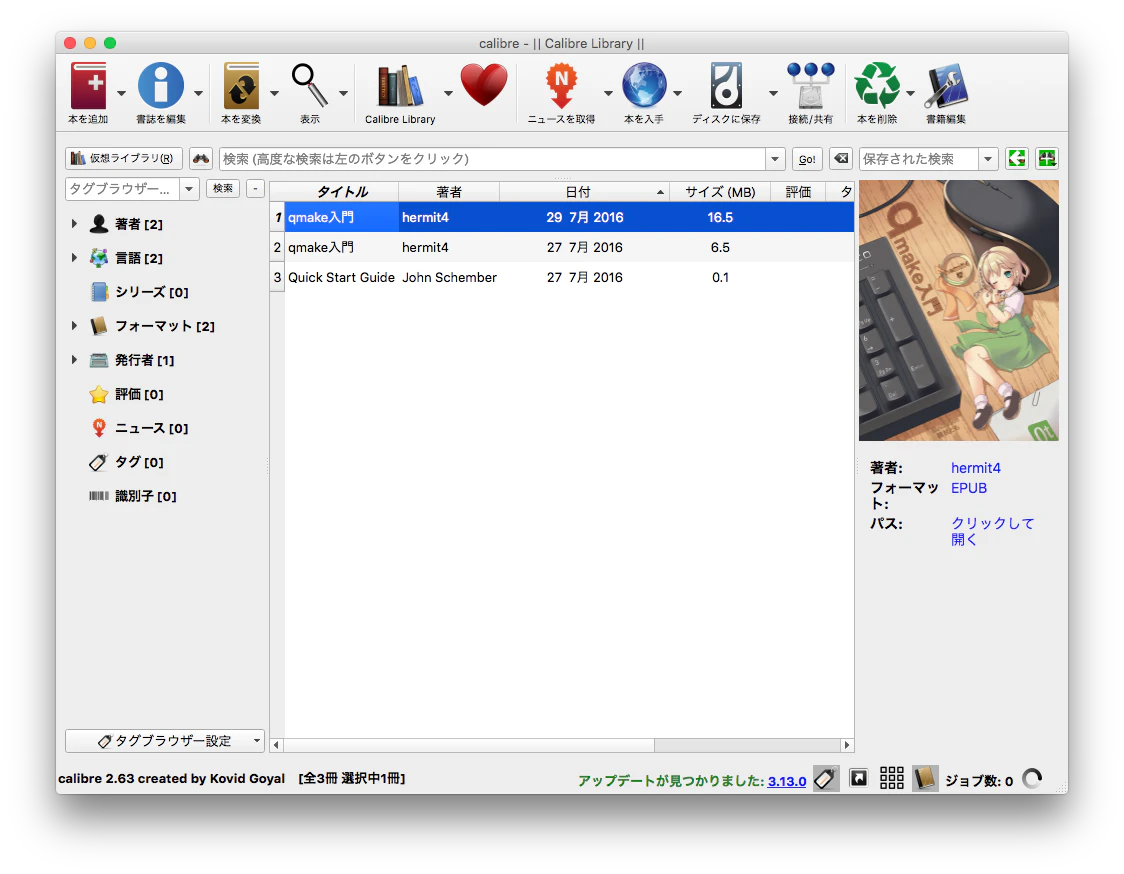
Task: Click the Go! search button
Action: [x=807, y=159]
